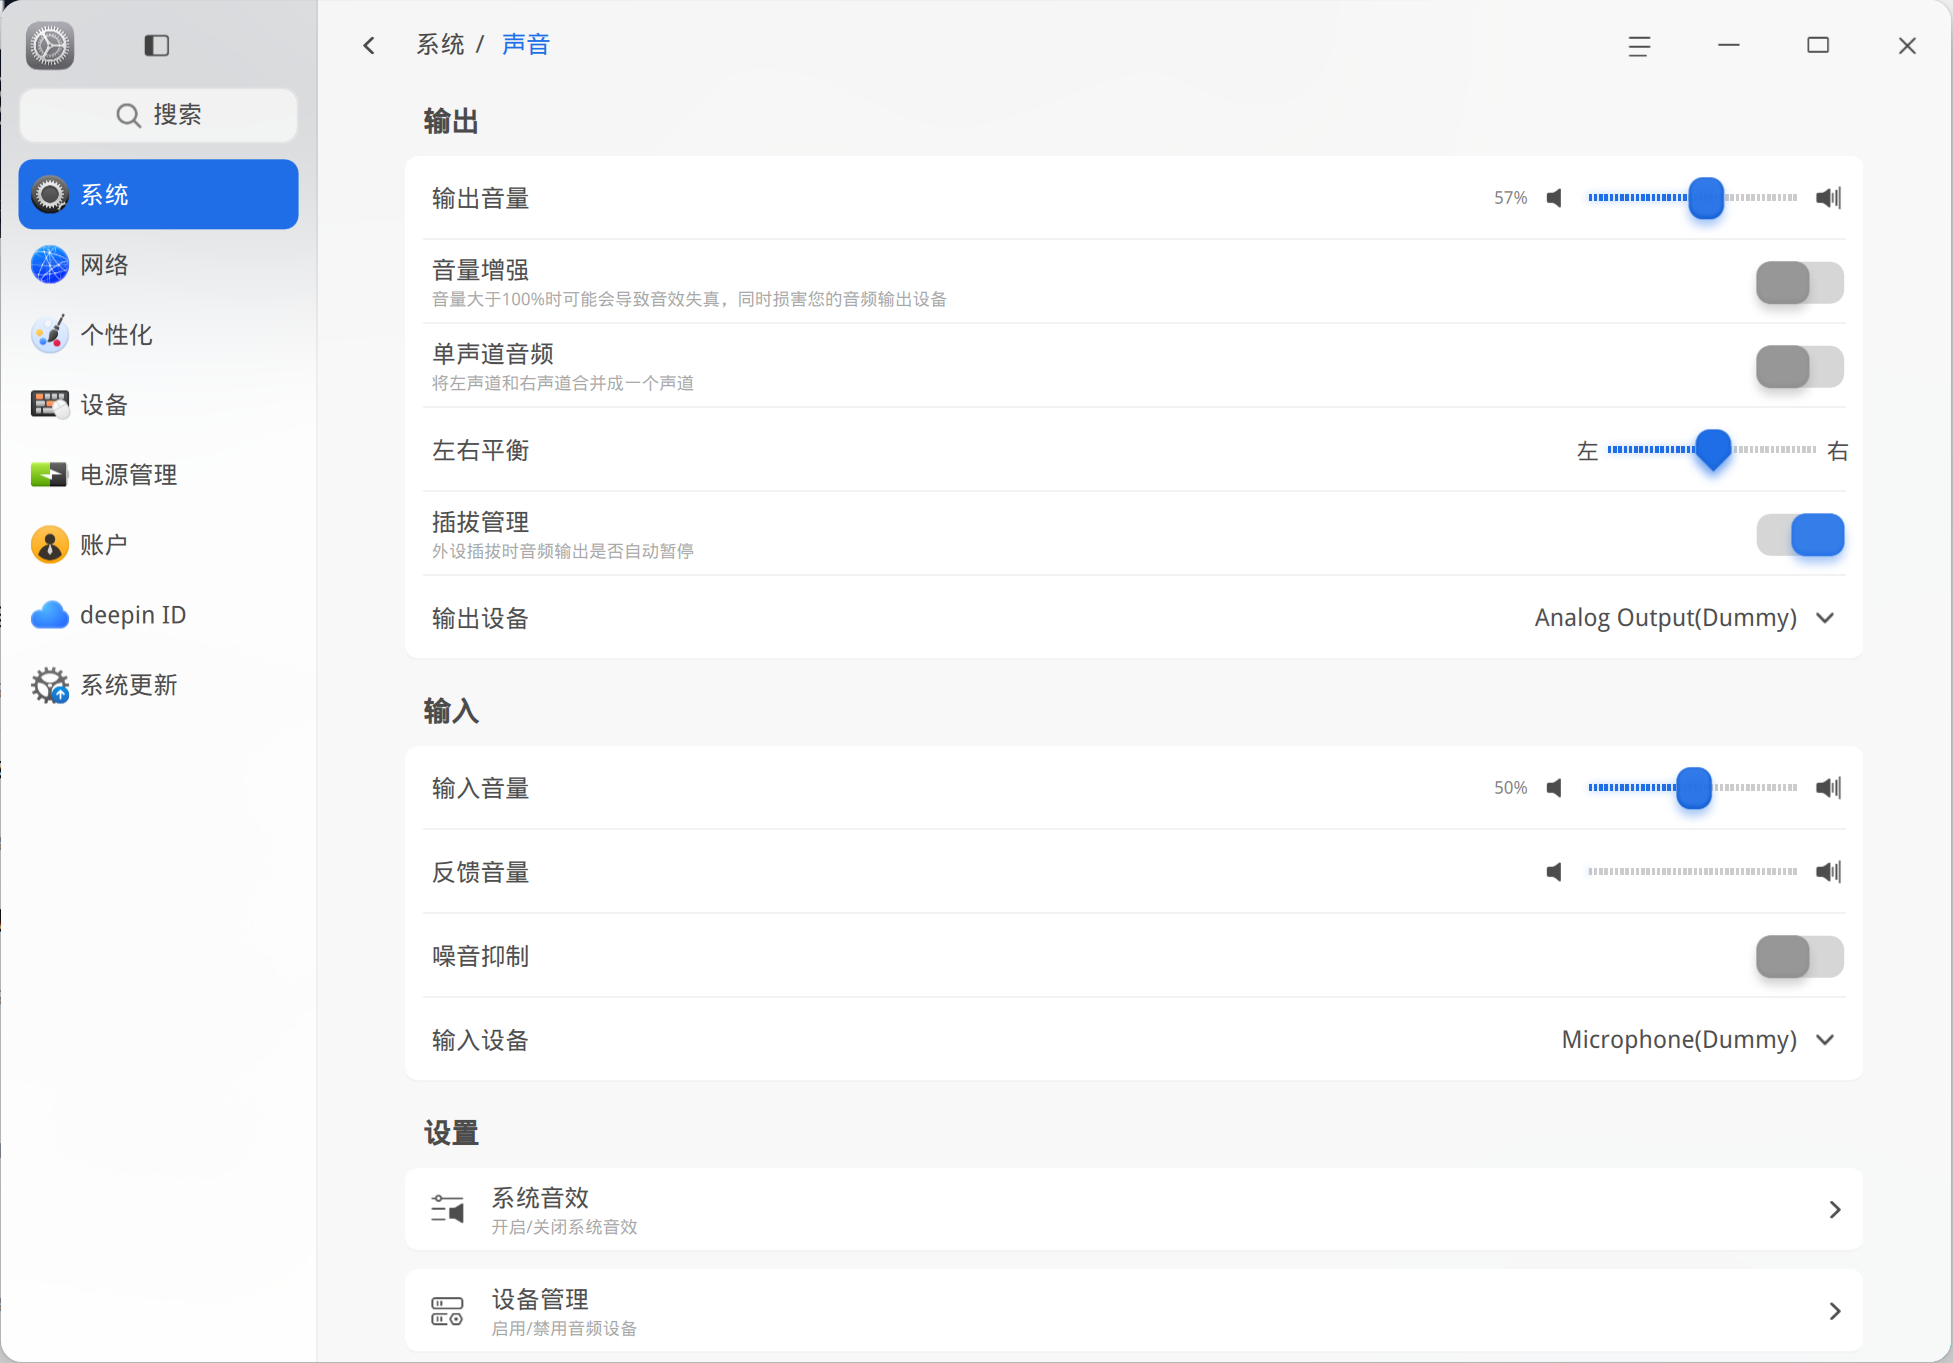Image resolution: width=1953 pixels, height=1363 pixels.
Task: Click the Control Center gear logo
Action: click(x=50, y=45)
